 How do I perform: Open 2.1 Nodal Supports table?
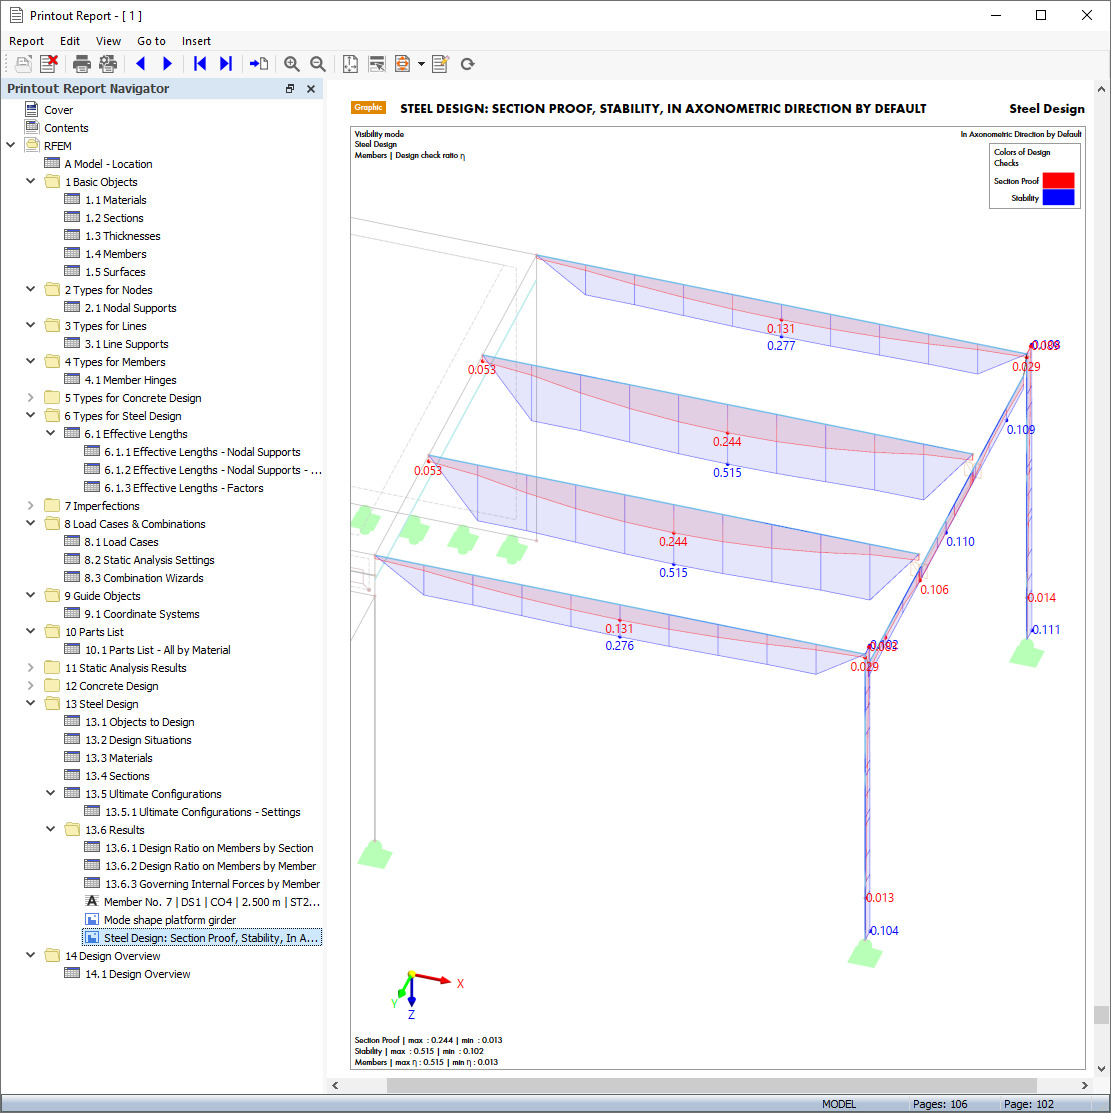coord(131,308)
